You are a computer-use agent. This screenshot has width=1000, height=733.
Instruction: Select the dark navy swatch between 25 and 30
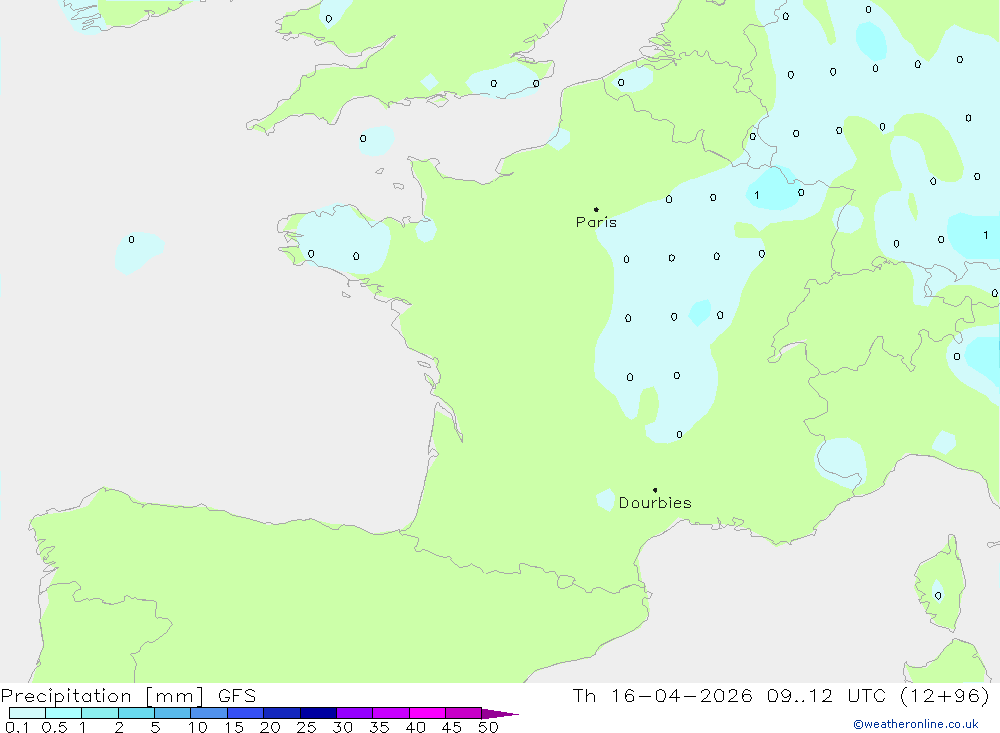[x=318, y=713]
